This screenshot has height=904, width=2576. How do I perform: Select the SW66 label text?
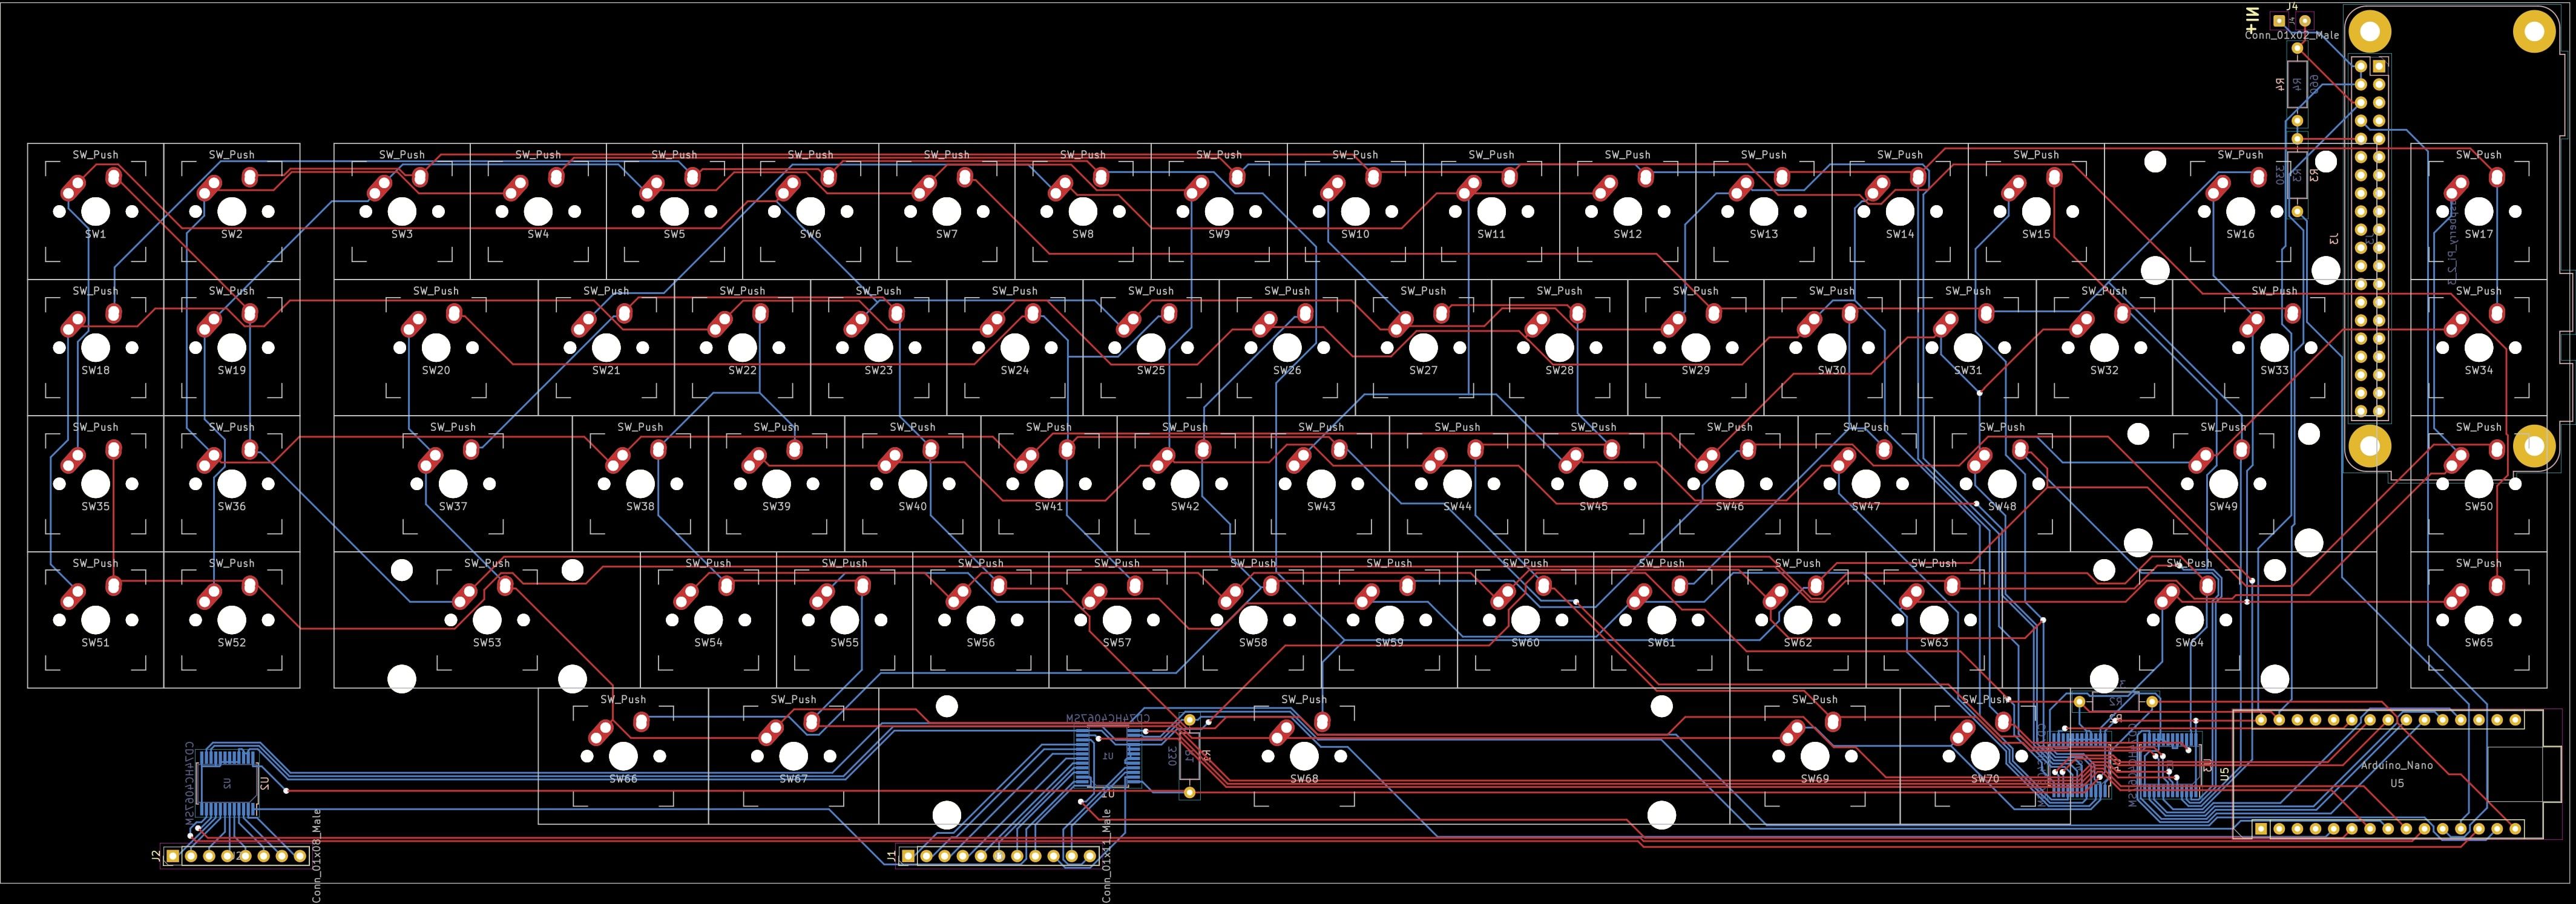622,778
